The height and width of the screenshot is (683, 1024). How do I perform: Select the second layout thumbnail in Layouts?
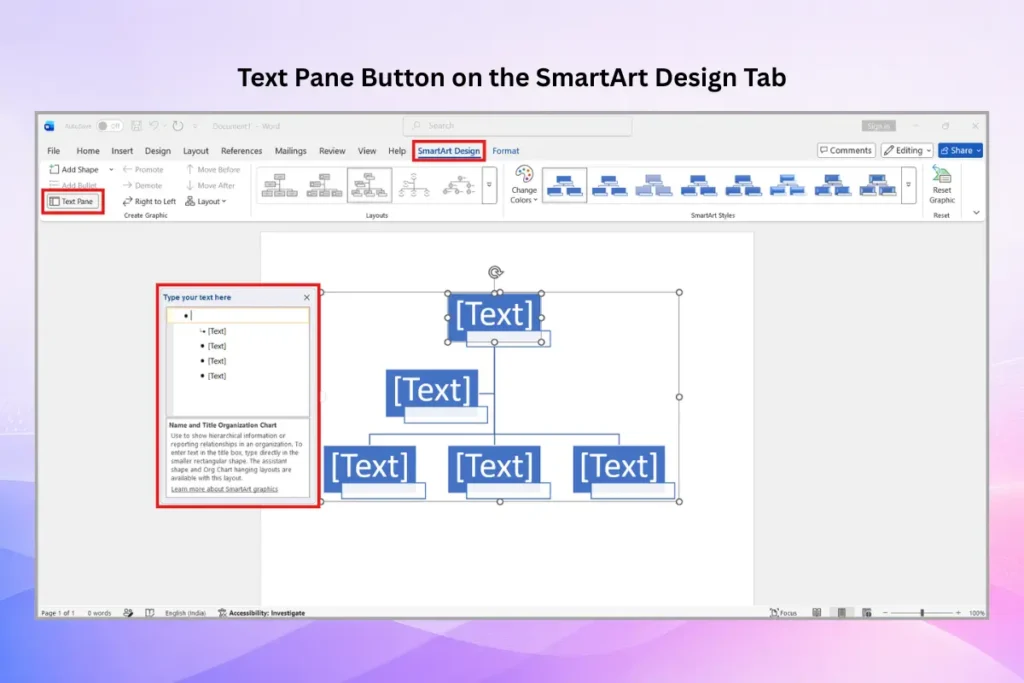[324, 185]
